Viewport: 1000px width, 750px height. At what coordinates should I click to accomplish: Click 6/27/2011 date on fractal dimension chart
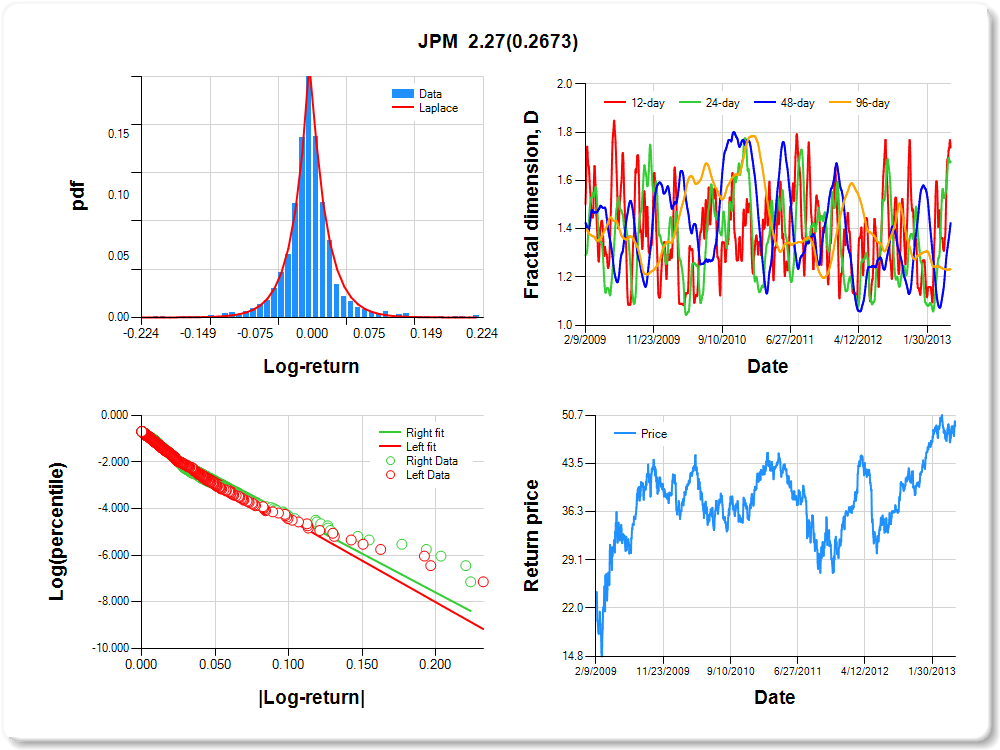coord(790,340)
